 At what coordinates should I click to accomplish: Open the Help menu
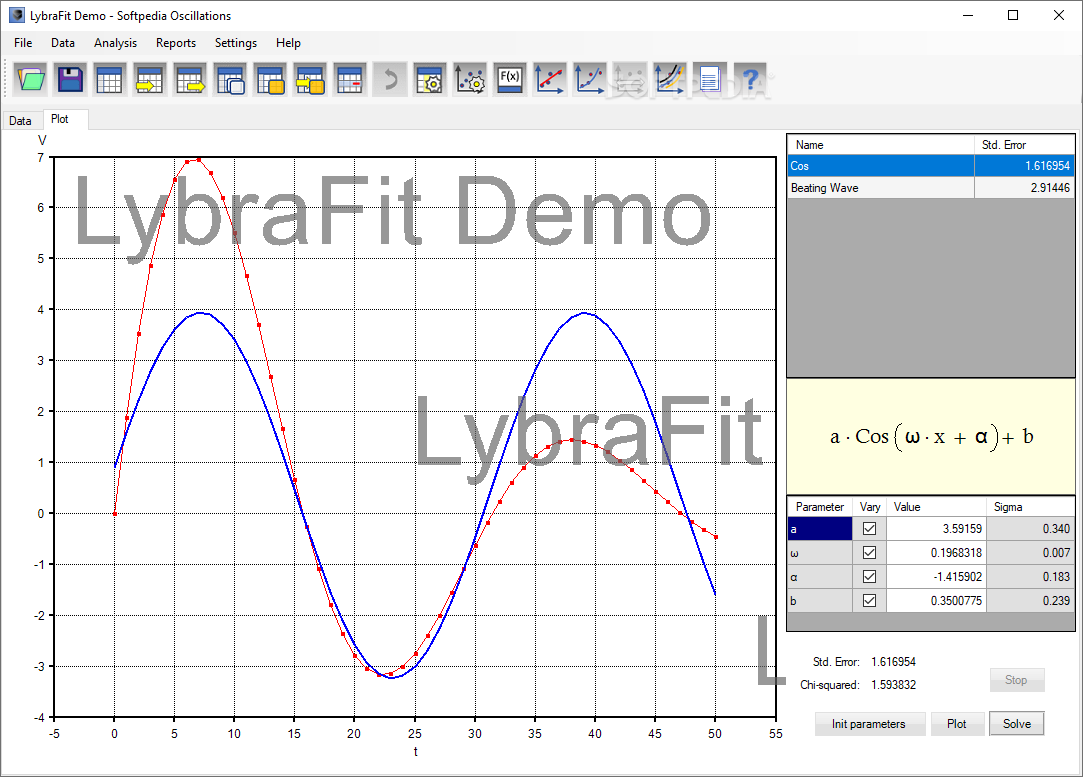coord(288,43)
